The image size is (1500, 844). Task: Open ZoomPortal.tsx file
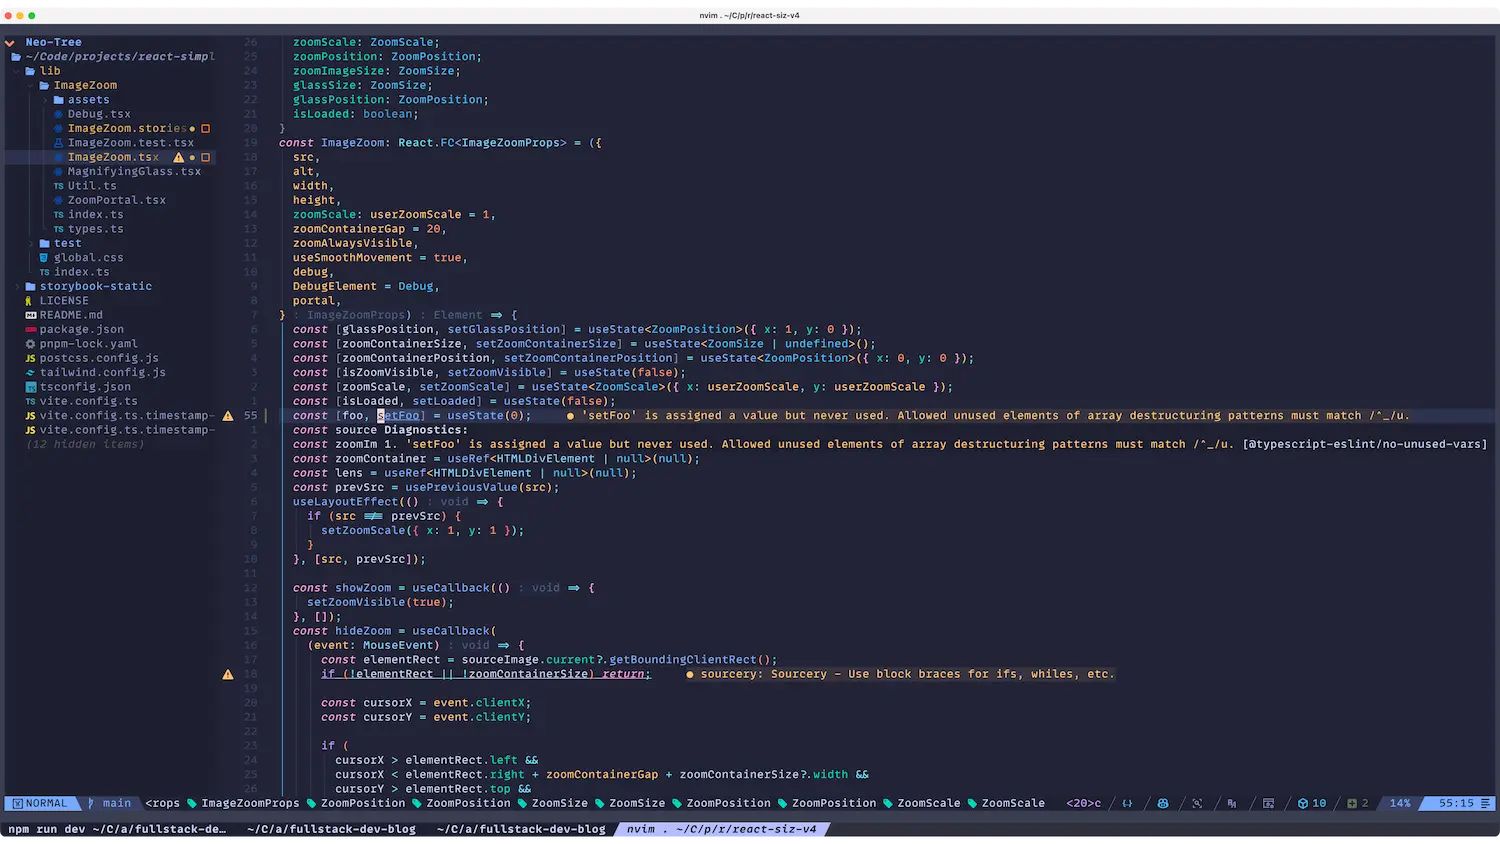[117, 200]
